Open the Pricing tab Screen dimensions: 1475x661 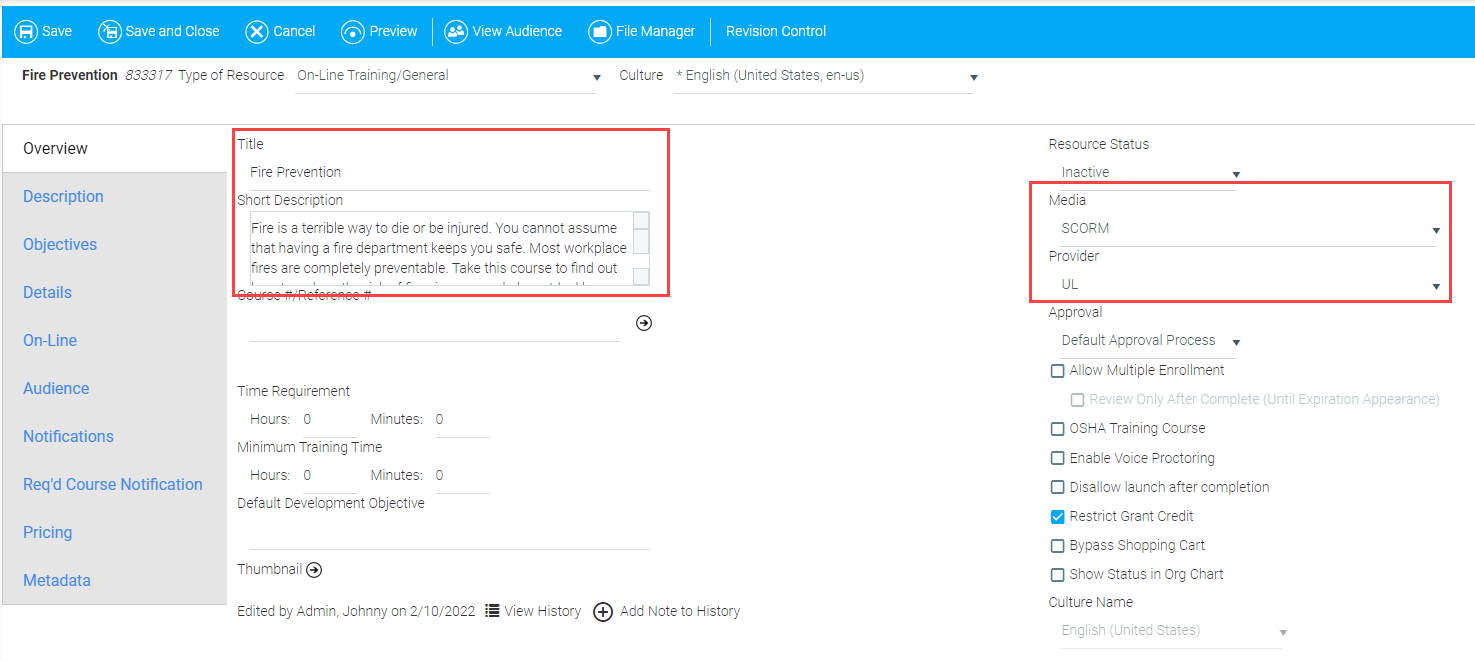coord(48,533)
